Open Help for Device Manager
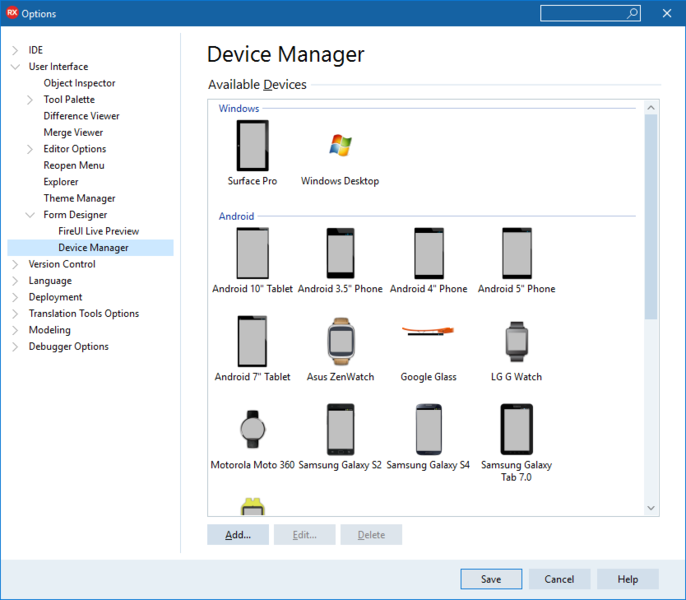 (x=627, y=579)
